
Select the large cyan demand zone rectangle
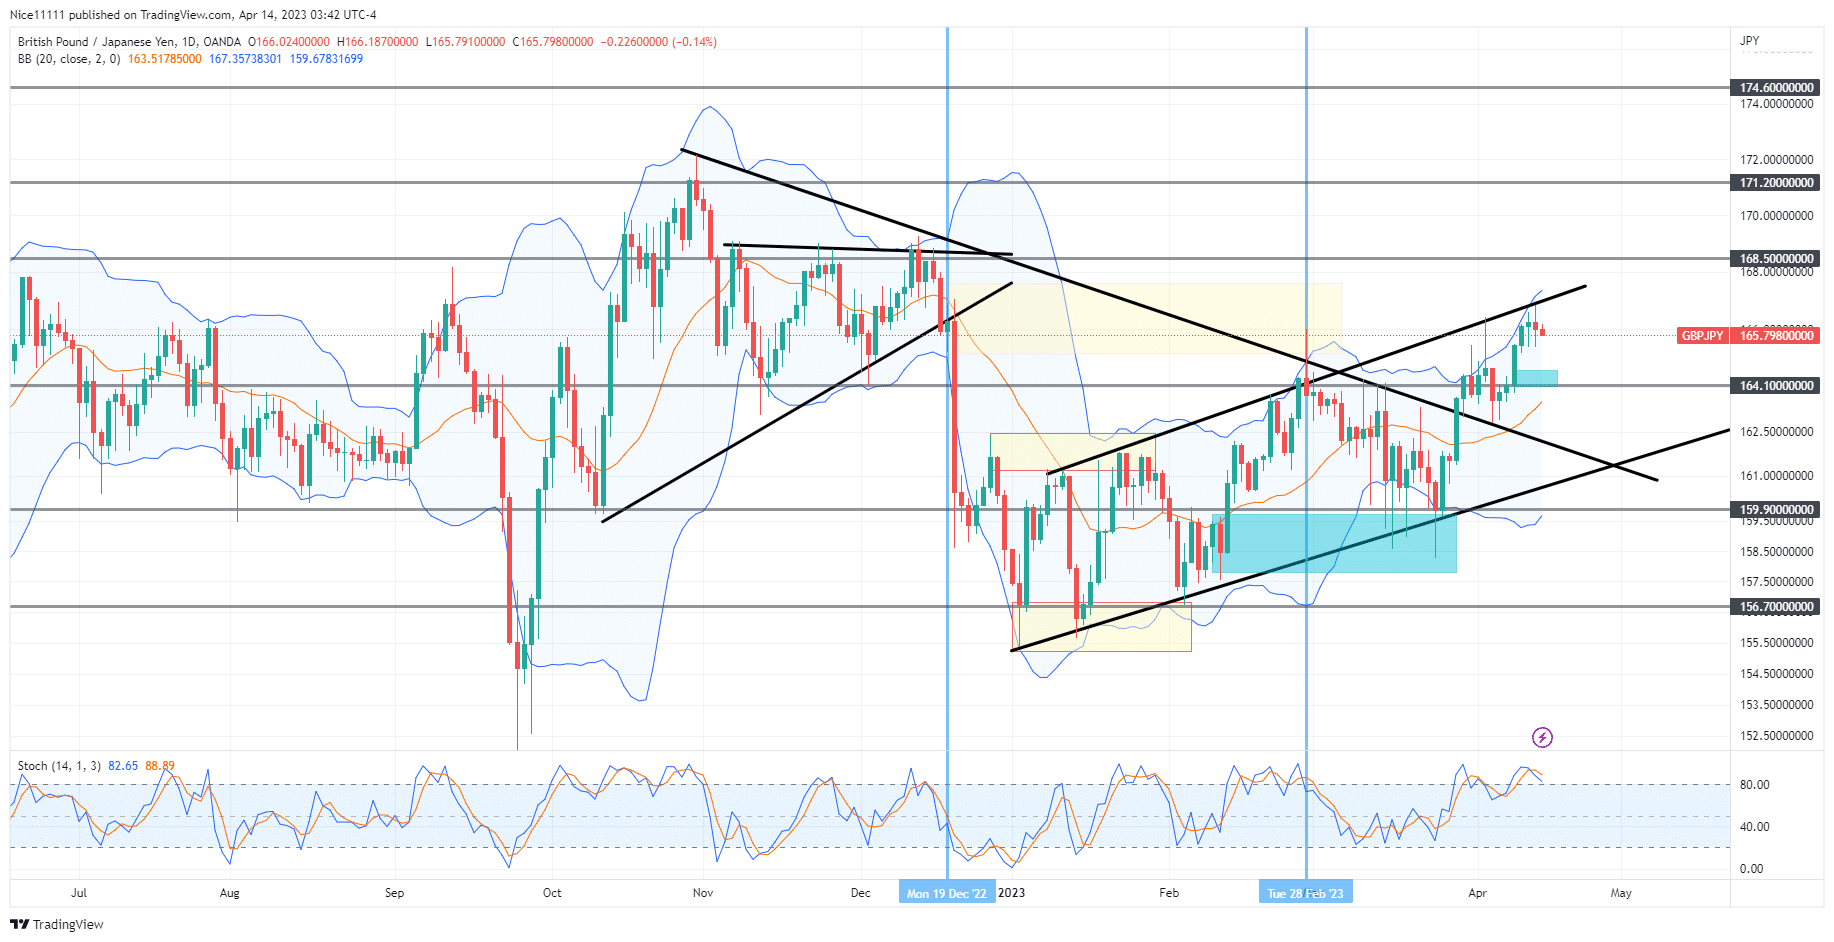(1334, 543)
